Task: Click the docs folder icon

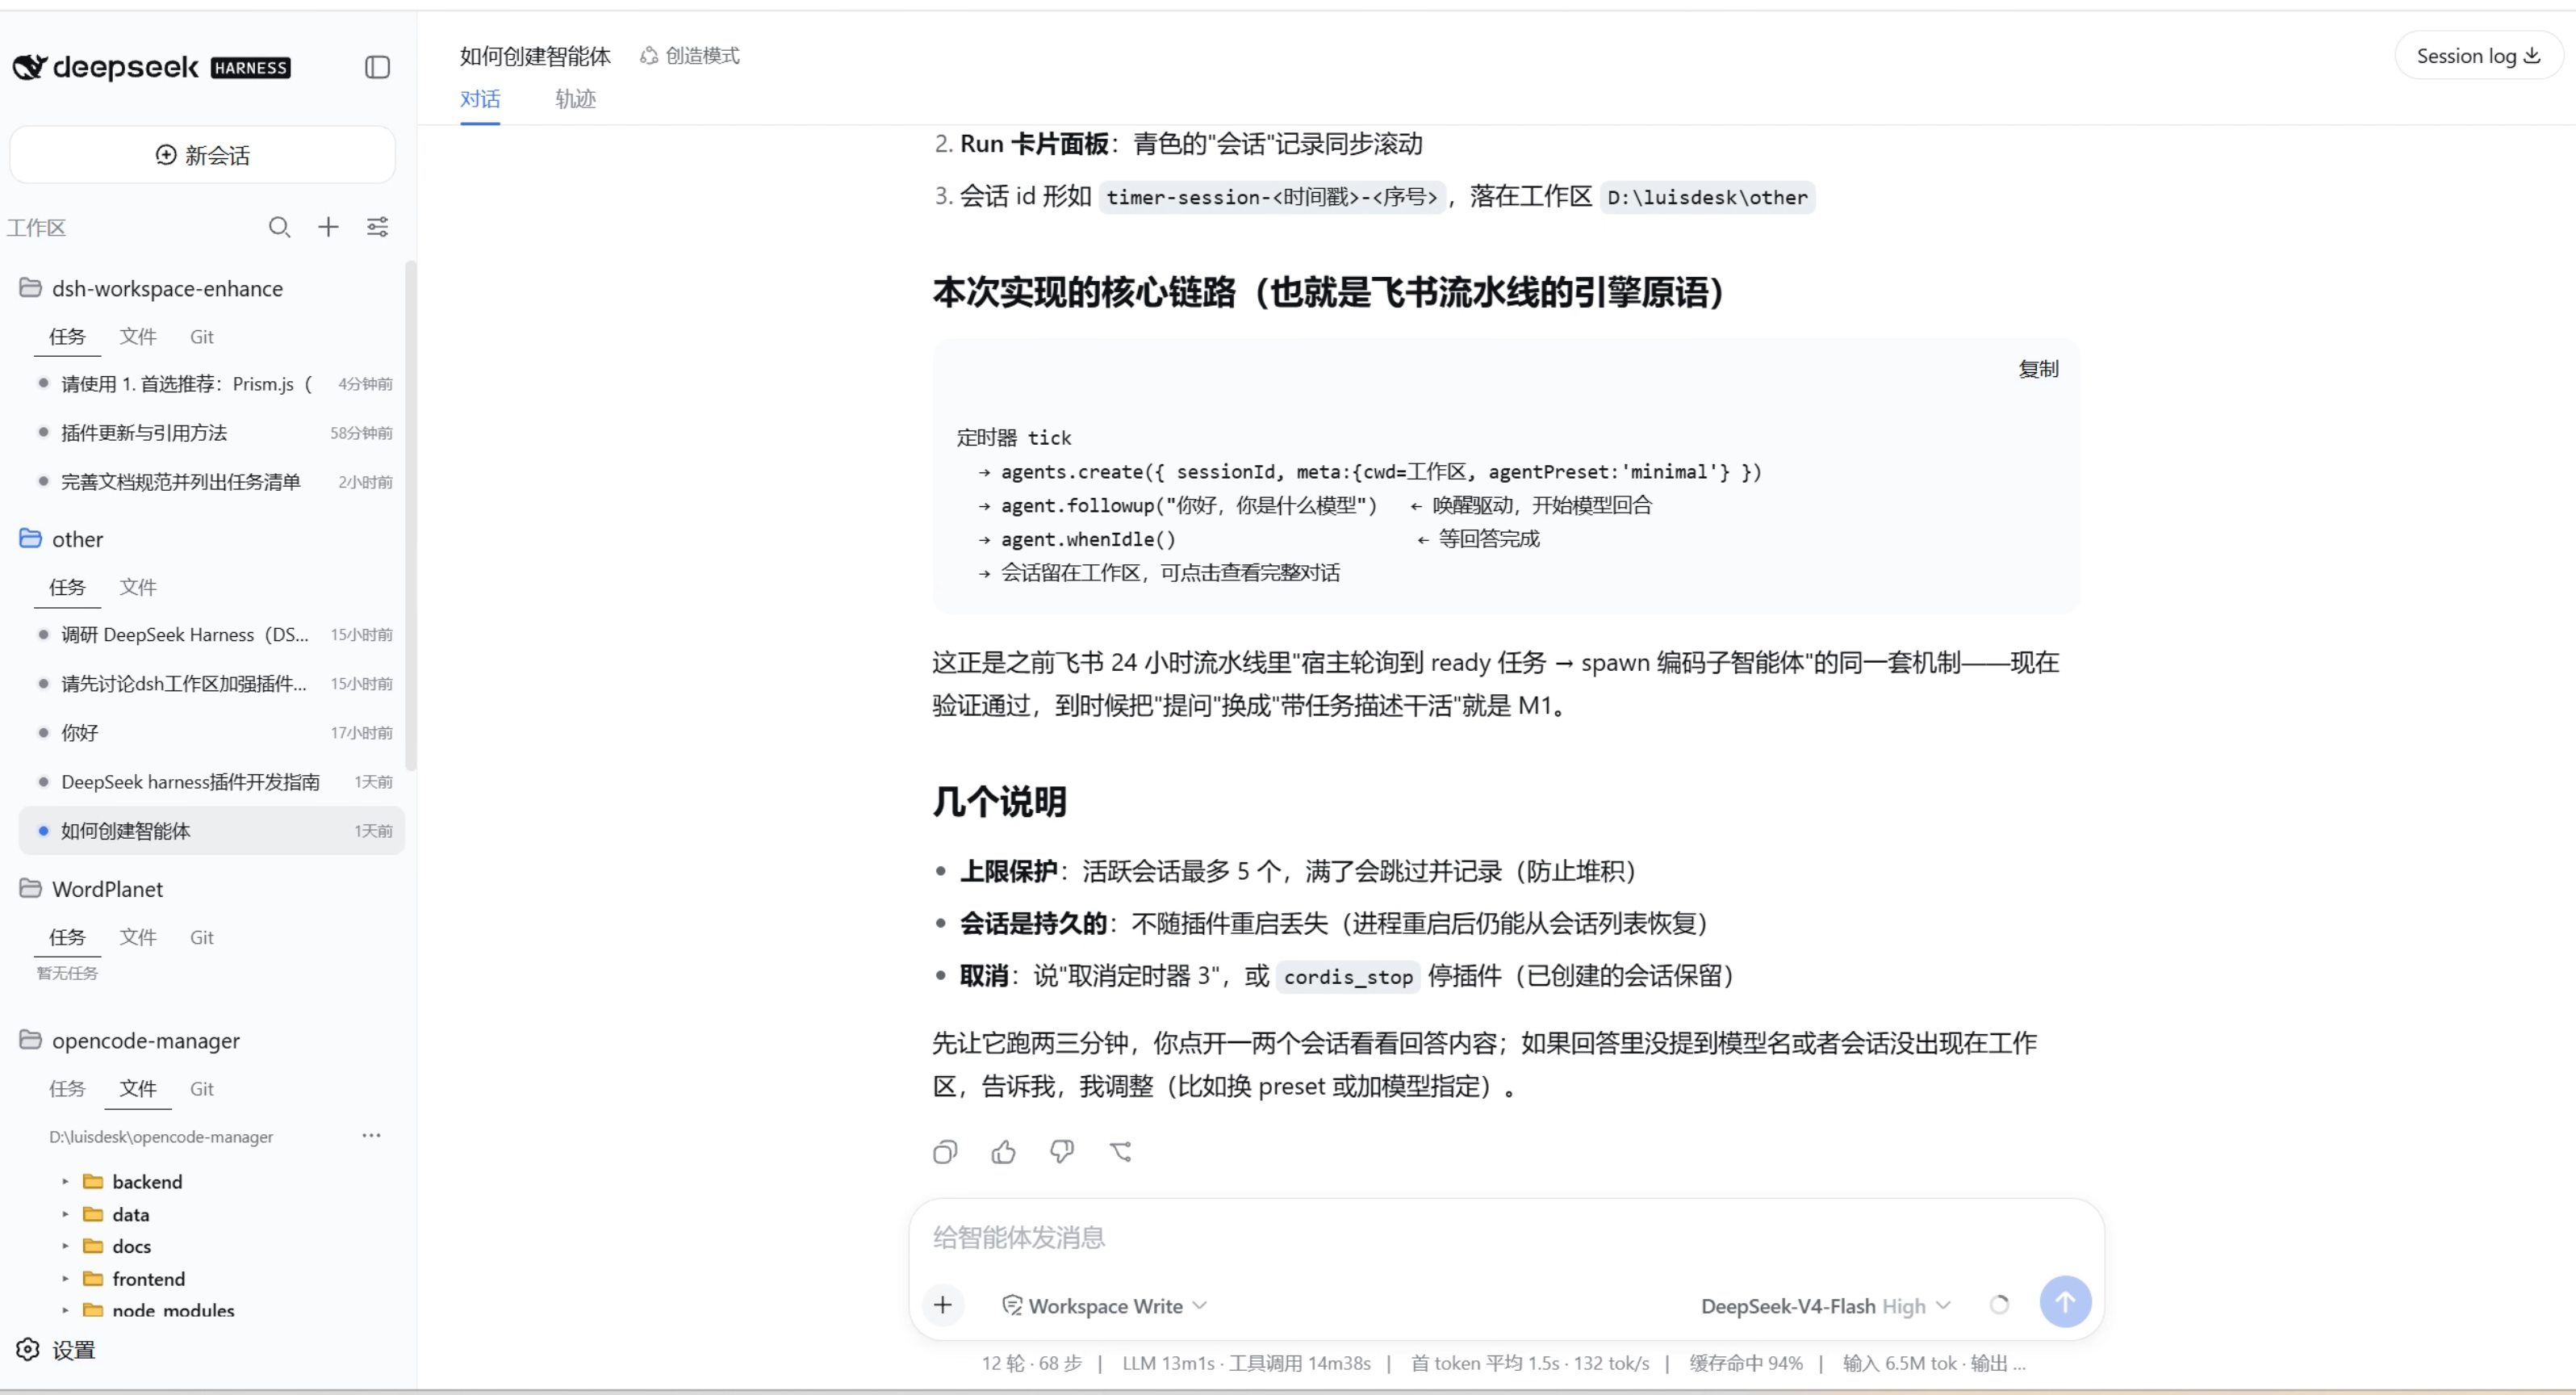Action: pyautogui.click(x=93, y=1245)
